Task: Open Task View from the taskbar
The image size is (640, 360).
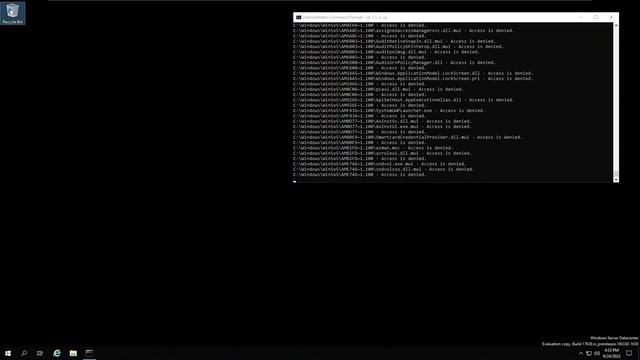Action: pos(40,353)
